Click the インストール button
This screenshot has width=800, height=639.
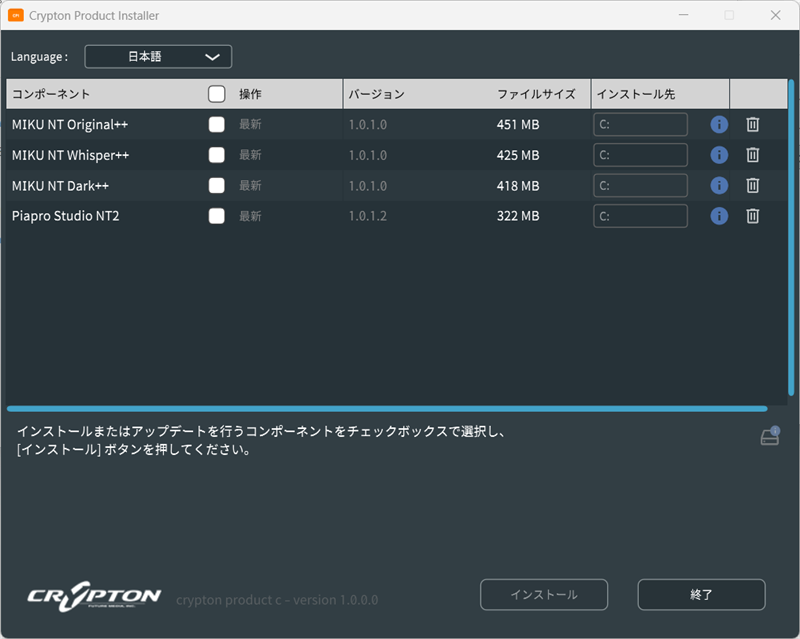(544, 595)
